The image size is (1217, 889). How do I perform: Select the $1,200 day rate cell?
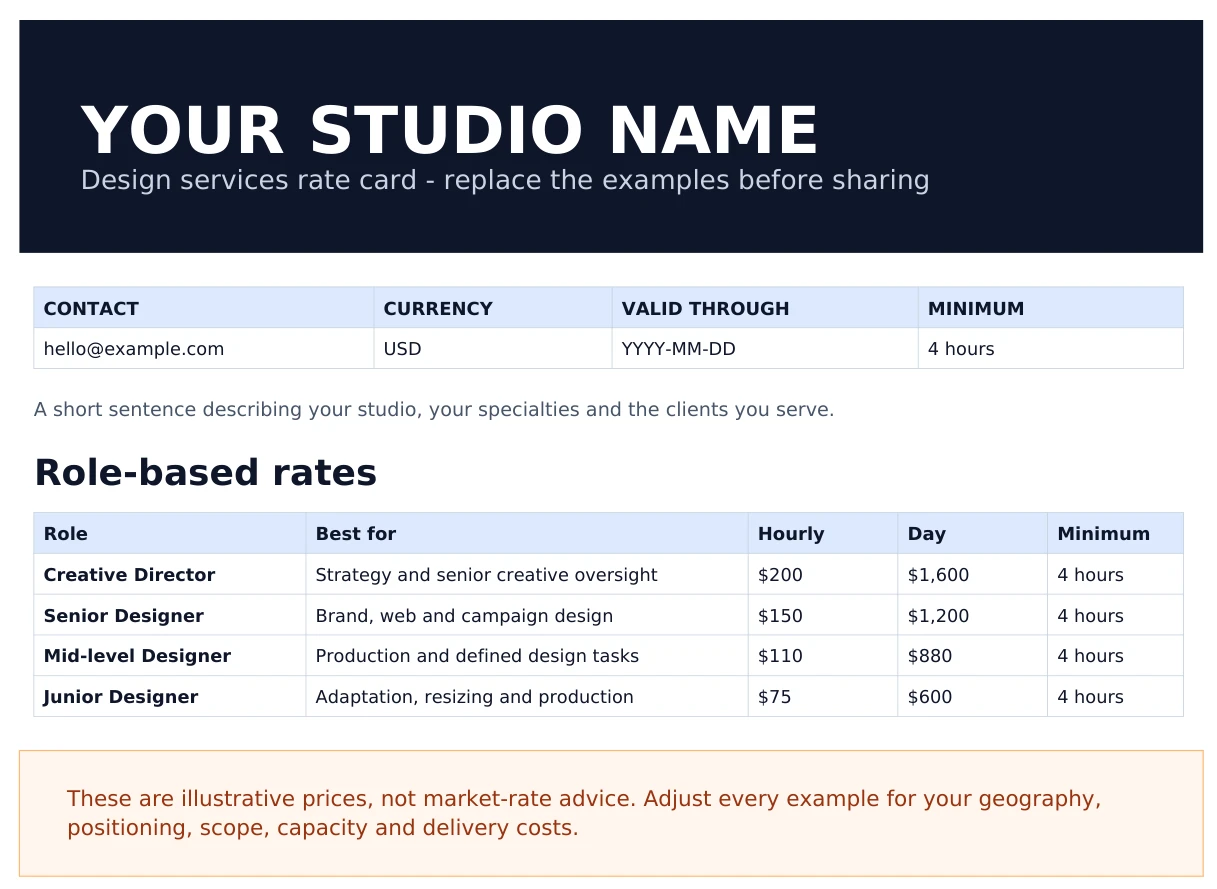click(973, 616)
